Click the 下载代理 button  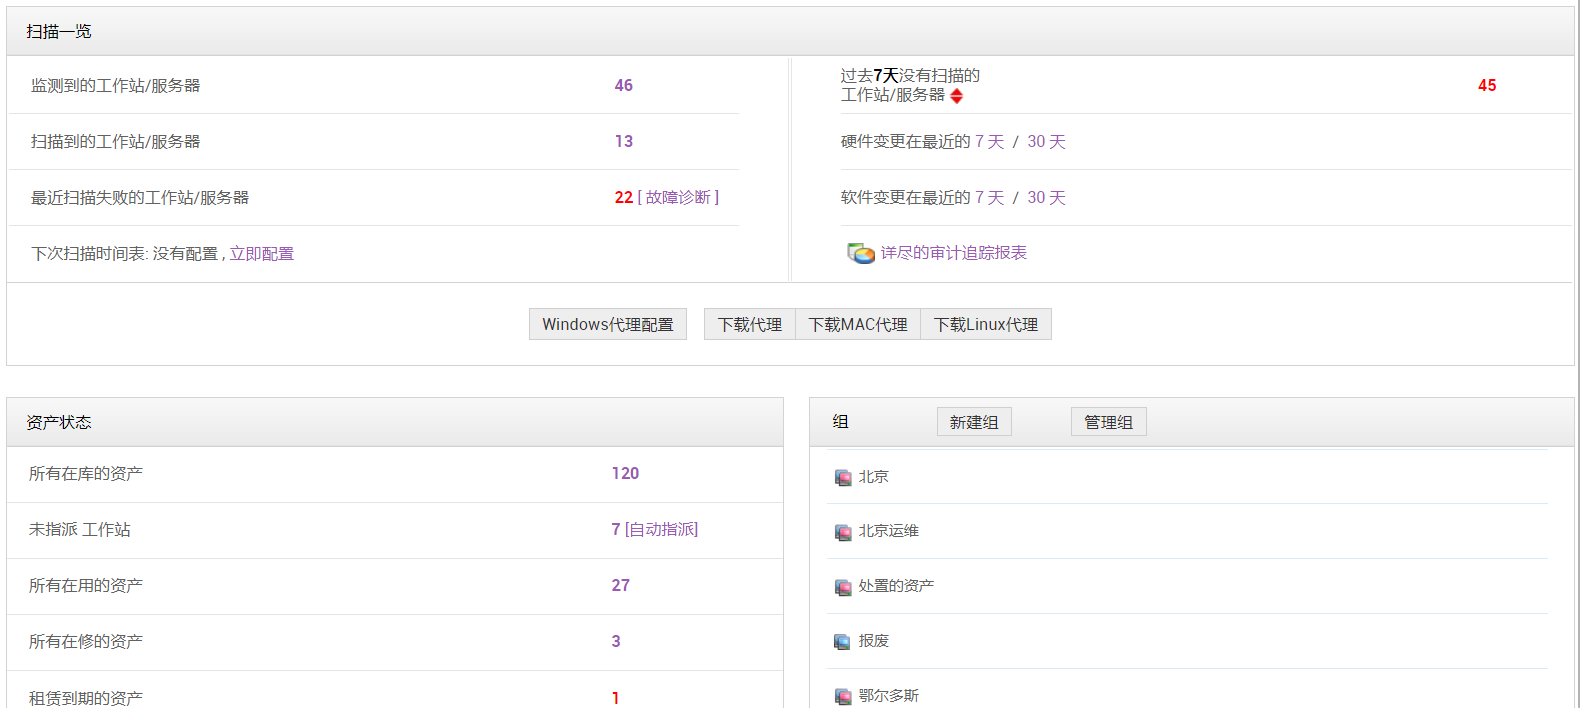click(750, 324)
